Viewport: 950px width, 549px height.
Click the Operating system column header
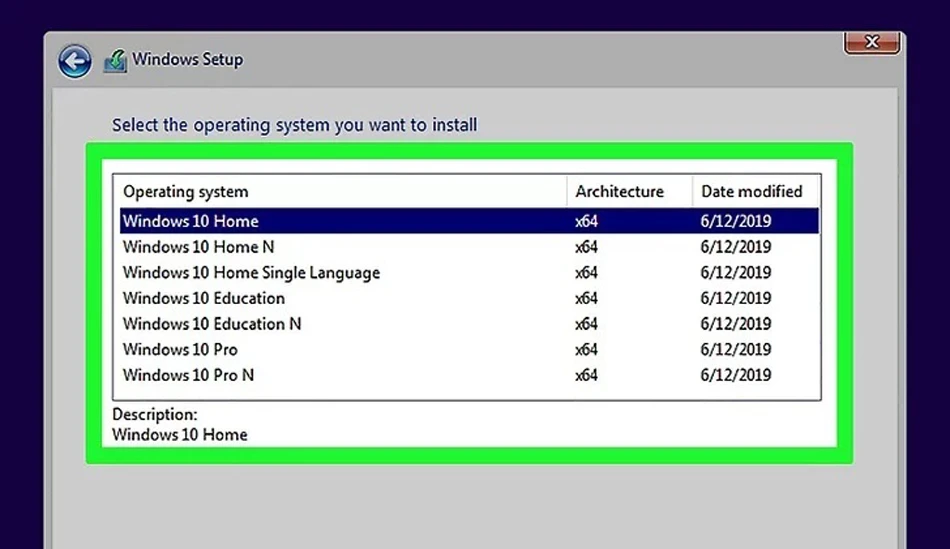[340, 191]
